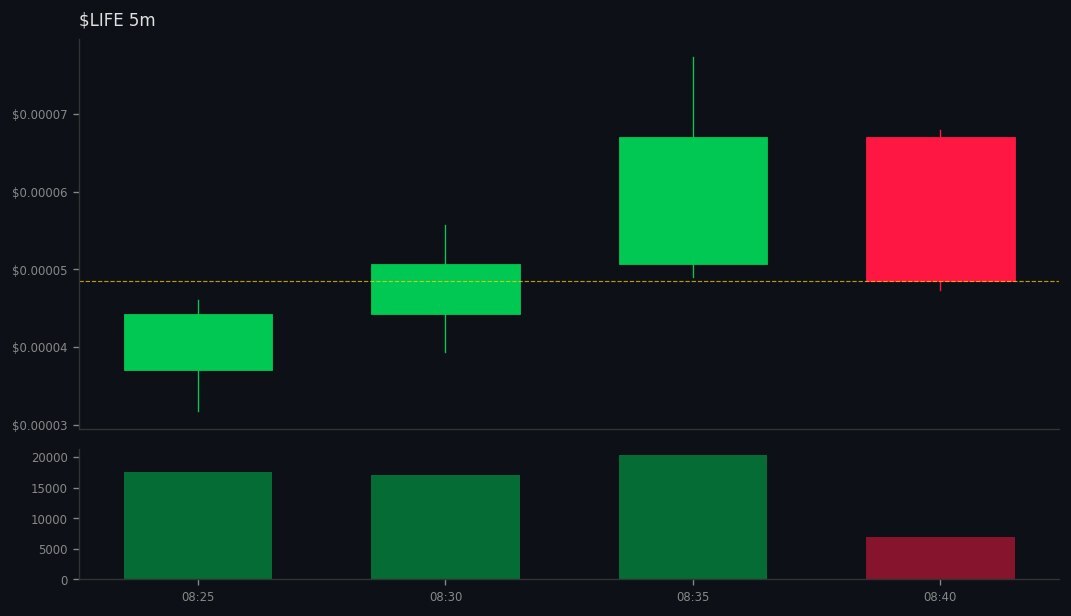This screenshot has height=616, width=1071.
Task: Click the 08:25 time axis label
Action: pos(198,596)
